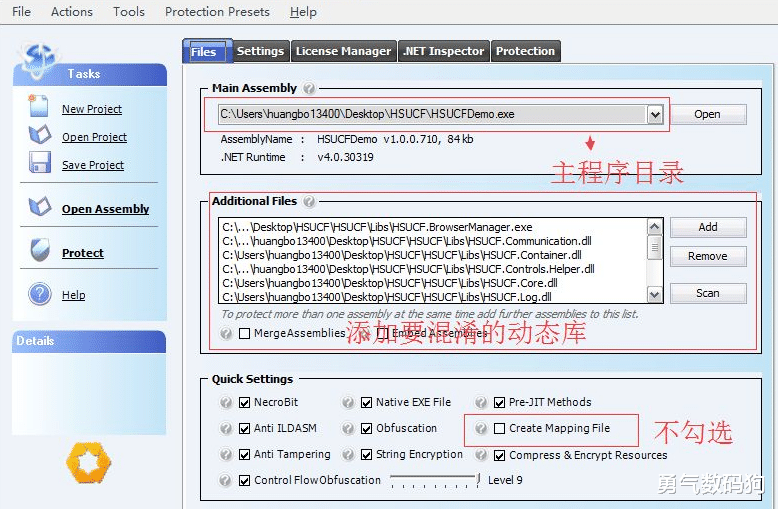Click the Main Assembly path input field

432,115
